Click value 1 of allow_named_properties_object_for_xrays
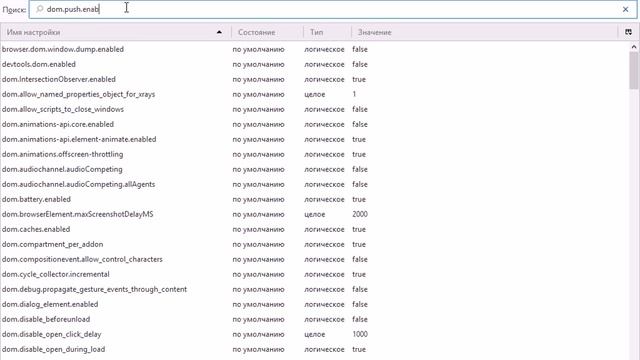Image resolution: width=640 pixels, height=360 pixels. 354,94
